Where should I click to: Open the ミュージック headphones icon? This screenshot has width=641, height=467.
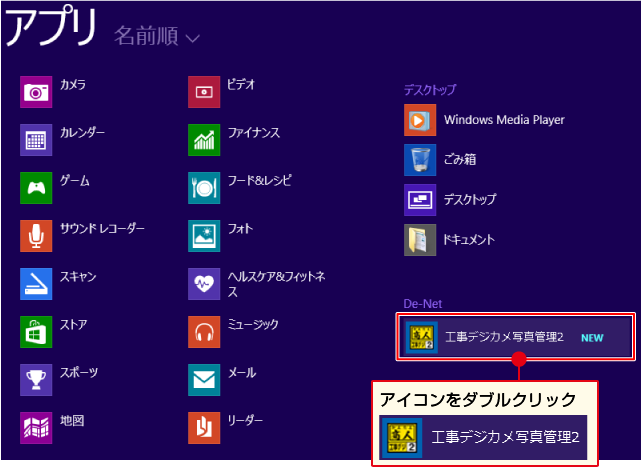204,332
